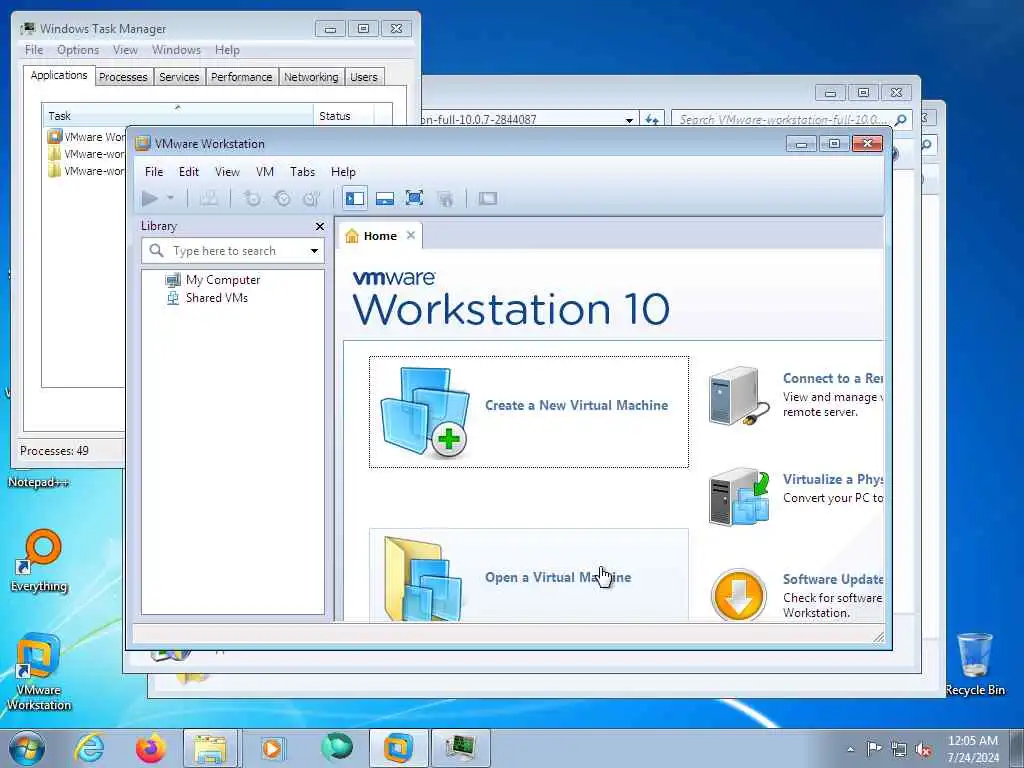Close the Home tab
The width and height of the screenshot is (1024, 768).
(411, 235)
